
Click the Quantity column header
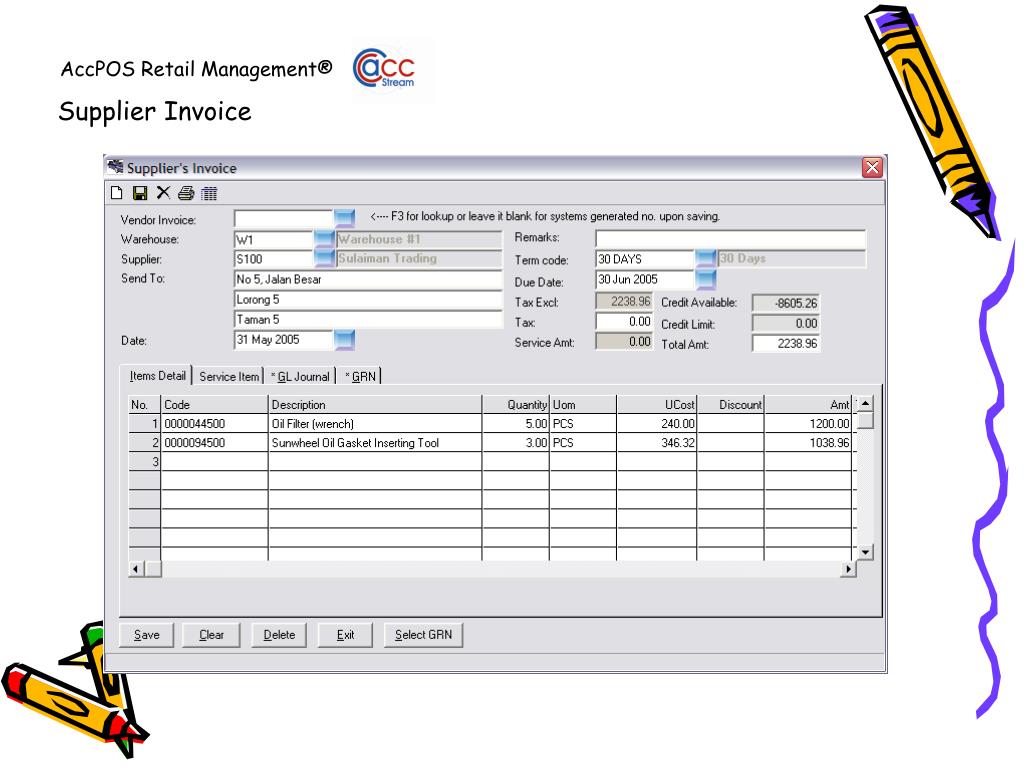tap(516, 404)
